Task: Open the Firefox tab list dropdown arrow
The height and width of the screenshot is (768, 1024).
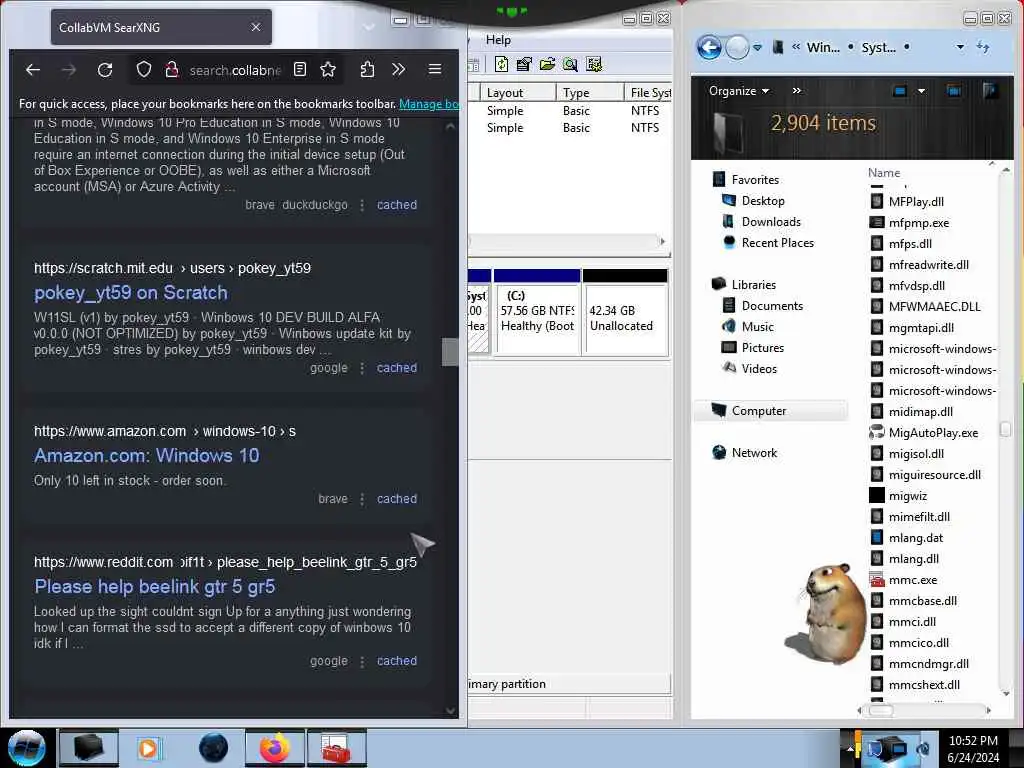Action: (369, 27)
